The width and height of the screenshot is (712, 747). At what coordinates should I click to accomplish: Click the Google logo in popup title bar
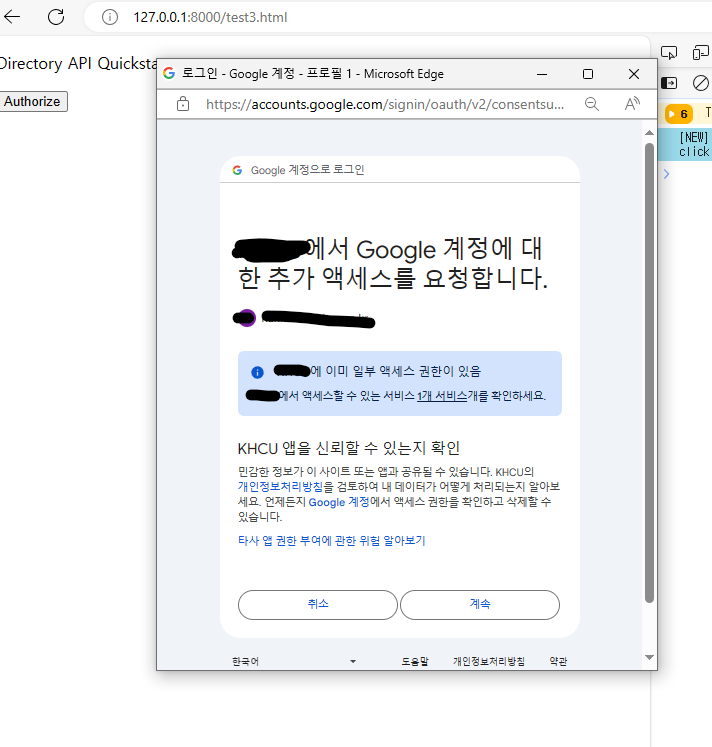pos(169,73)
